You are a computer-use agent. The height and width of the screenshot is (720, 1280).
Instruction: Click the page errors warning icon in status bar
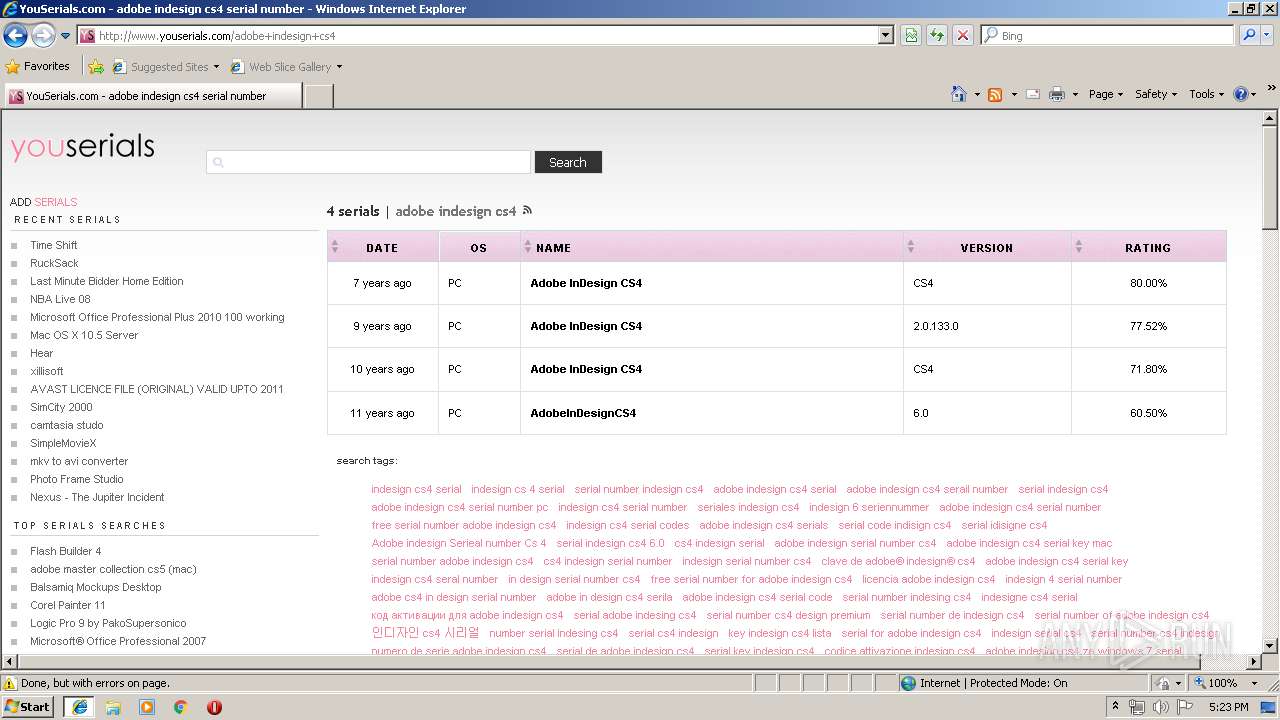[10, 683]
